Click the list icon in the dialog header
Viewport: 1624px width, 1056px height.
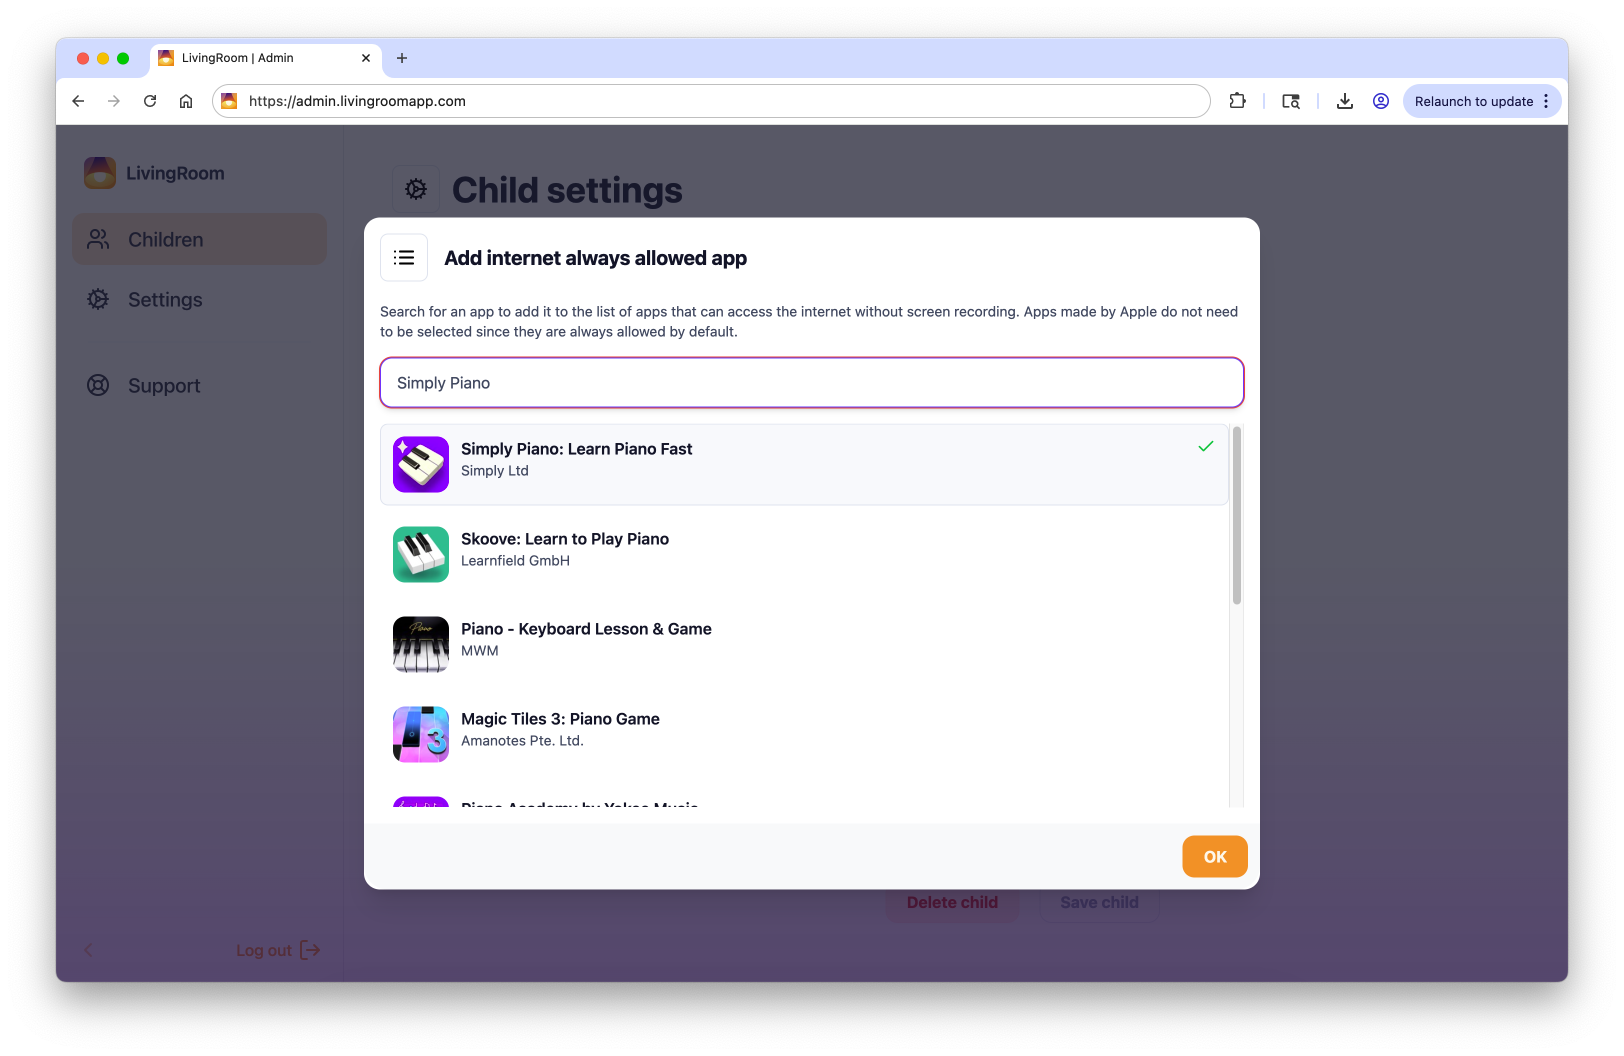coord(404,258)
